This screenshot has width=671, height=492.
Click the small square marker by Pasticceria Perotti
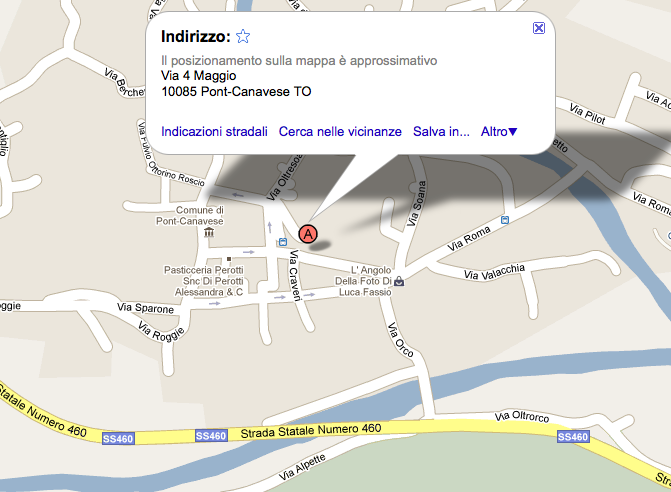click(x=229, y=259)
